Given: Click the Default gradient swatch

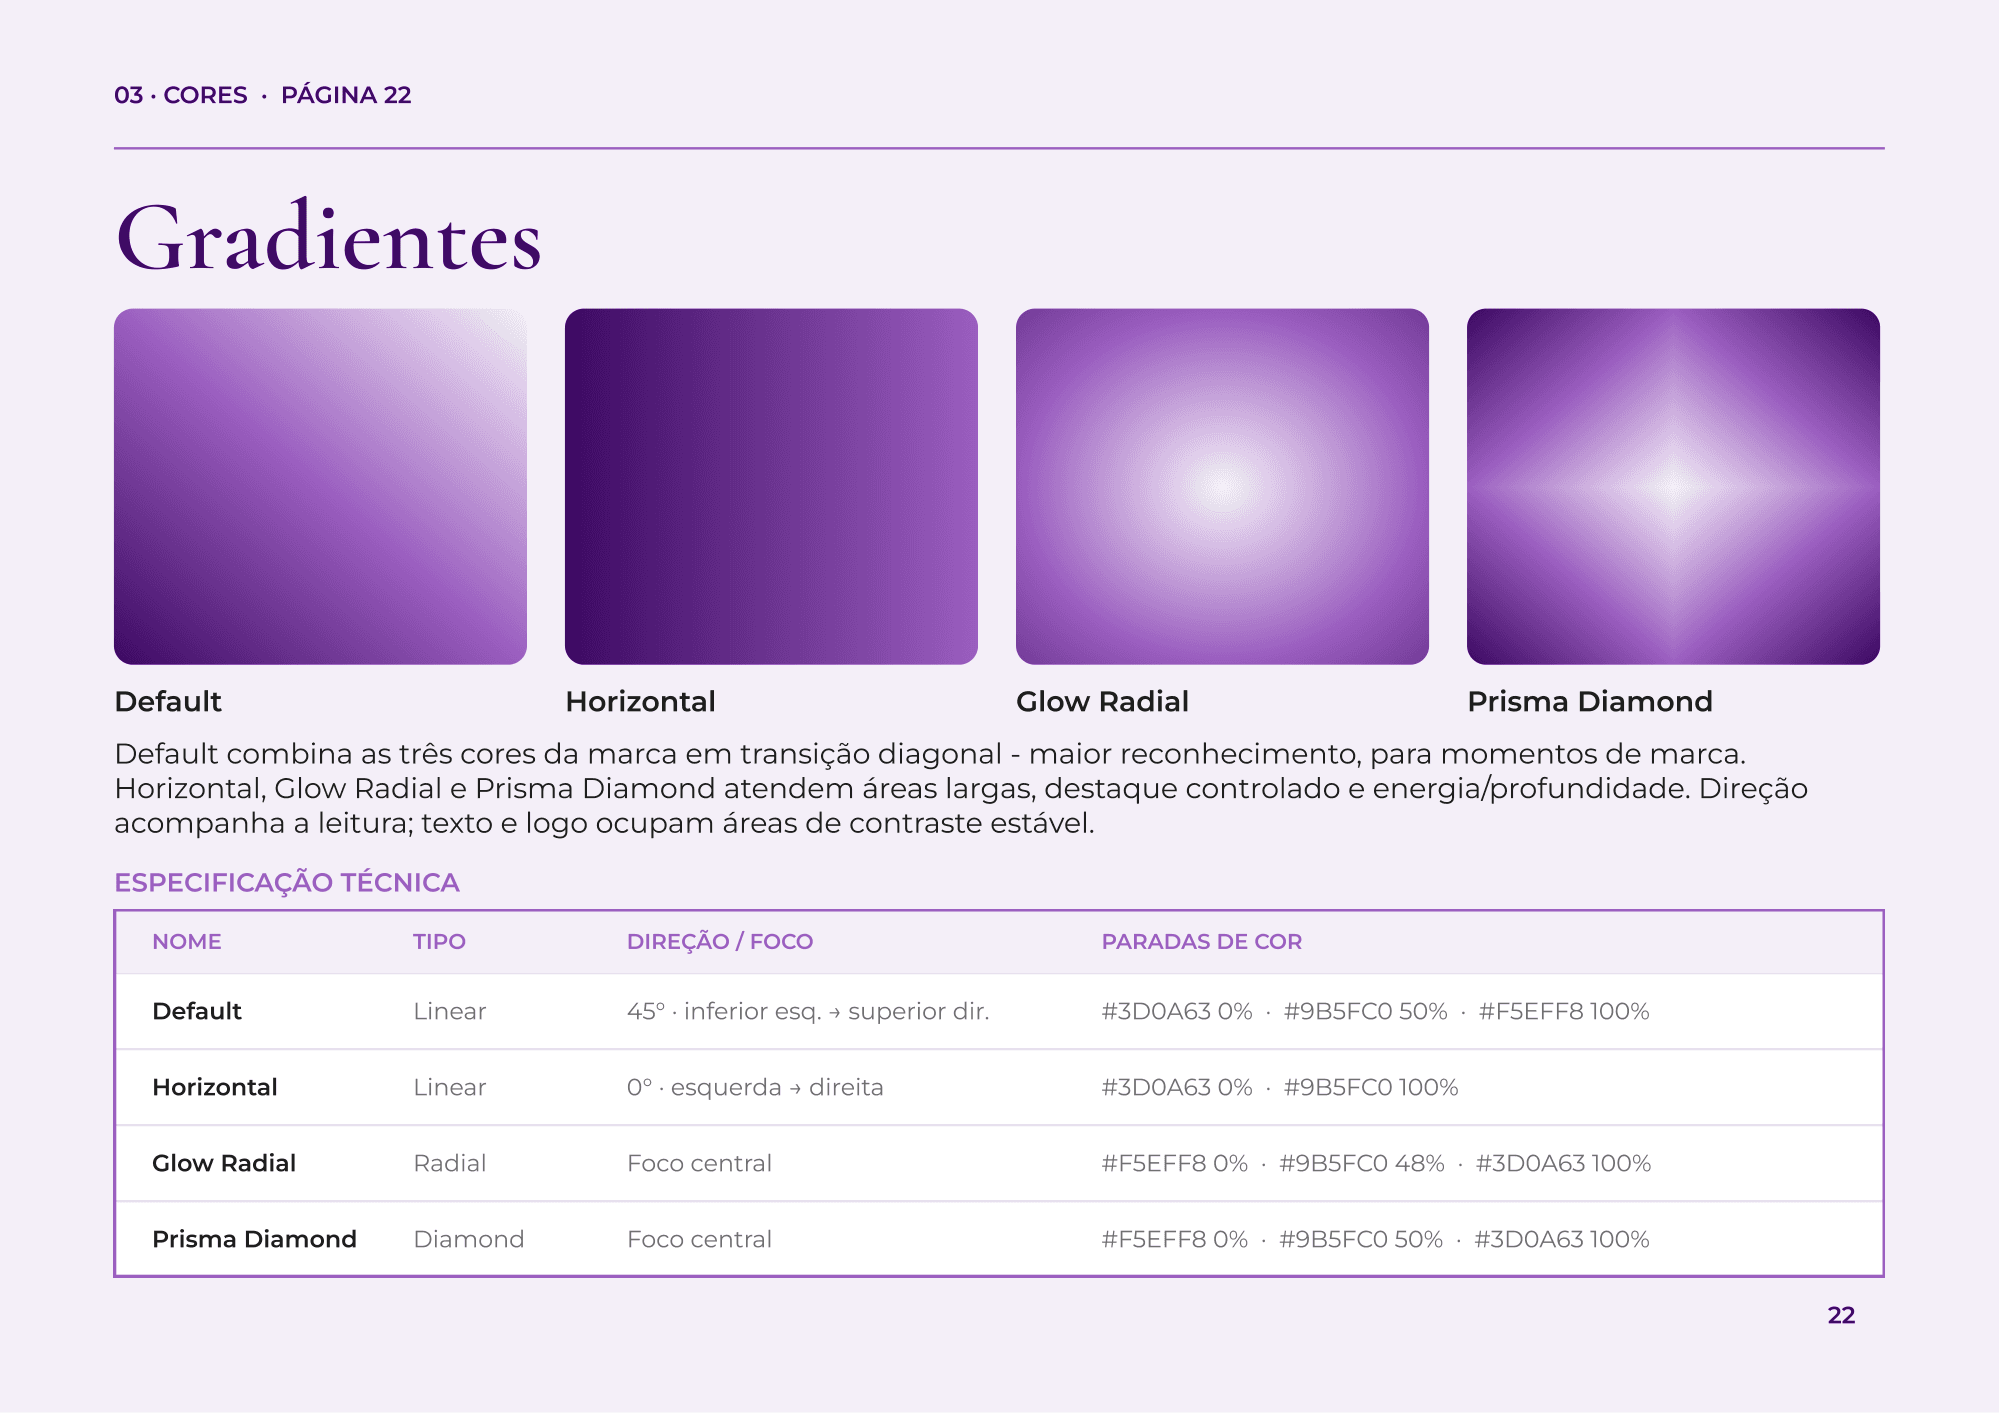Looking at the screenshot, I should pos(320,486).
